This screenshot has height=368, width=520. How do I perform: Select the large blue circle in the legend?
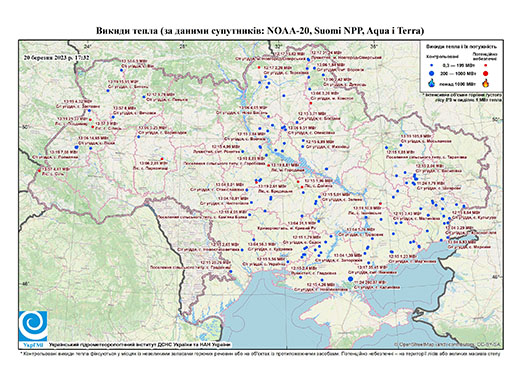coord(432,73)
